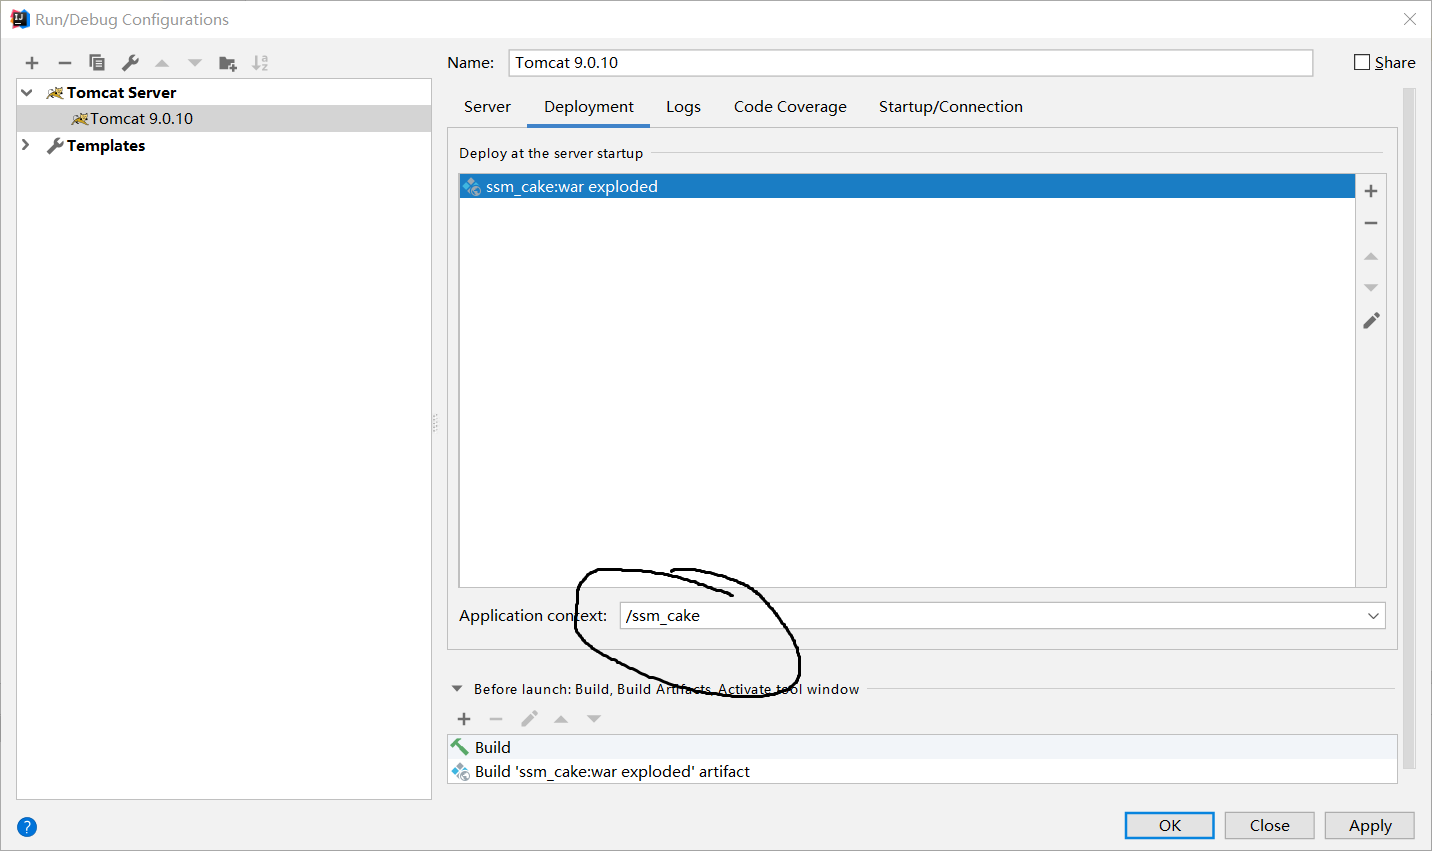Toggle the Share checkbox
Screen dimensions: 1432x851
tap(1362, 62)
